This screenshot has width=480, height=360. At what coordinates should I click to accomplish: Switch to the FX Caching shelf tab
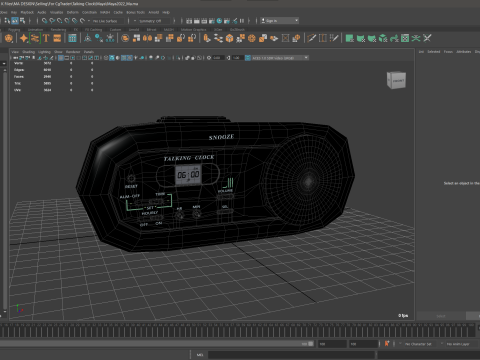(94, 30)
